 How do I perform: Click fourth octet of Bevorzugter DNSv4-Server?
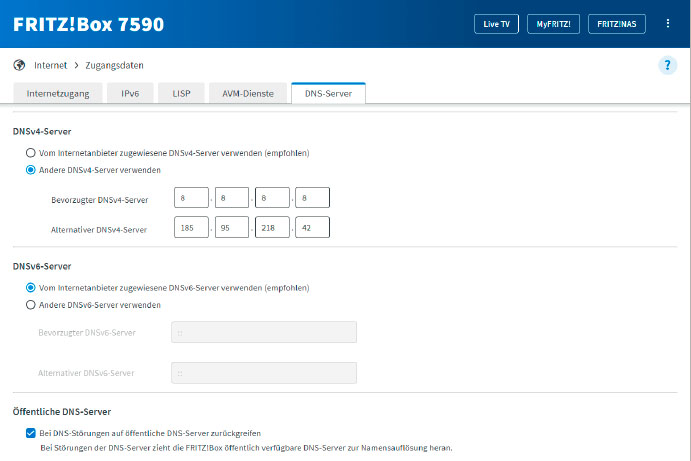[x=312, y=197]
